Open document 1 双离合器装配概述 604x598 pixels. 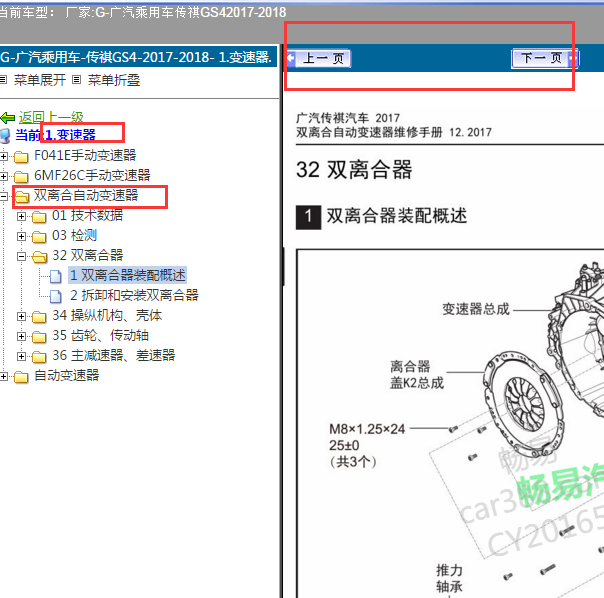click(128, 275)
